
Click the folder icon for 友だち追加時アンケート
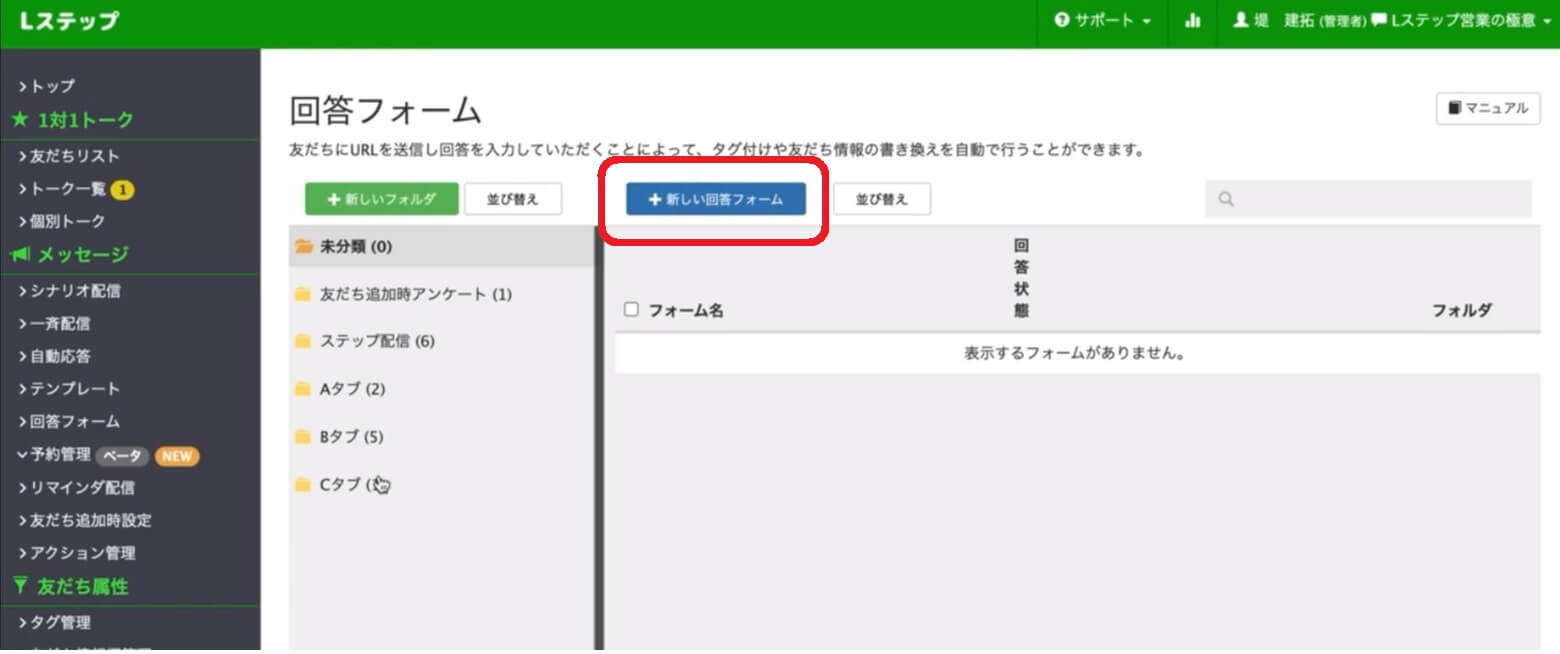[303, 294]
